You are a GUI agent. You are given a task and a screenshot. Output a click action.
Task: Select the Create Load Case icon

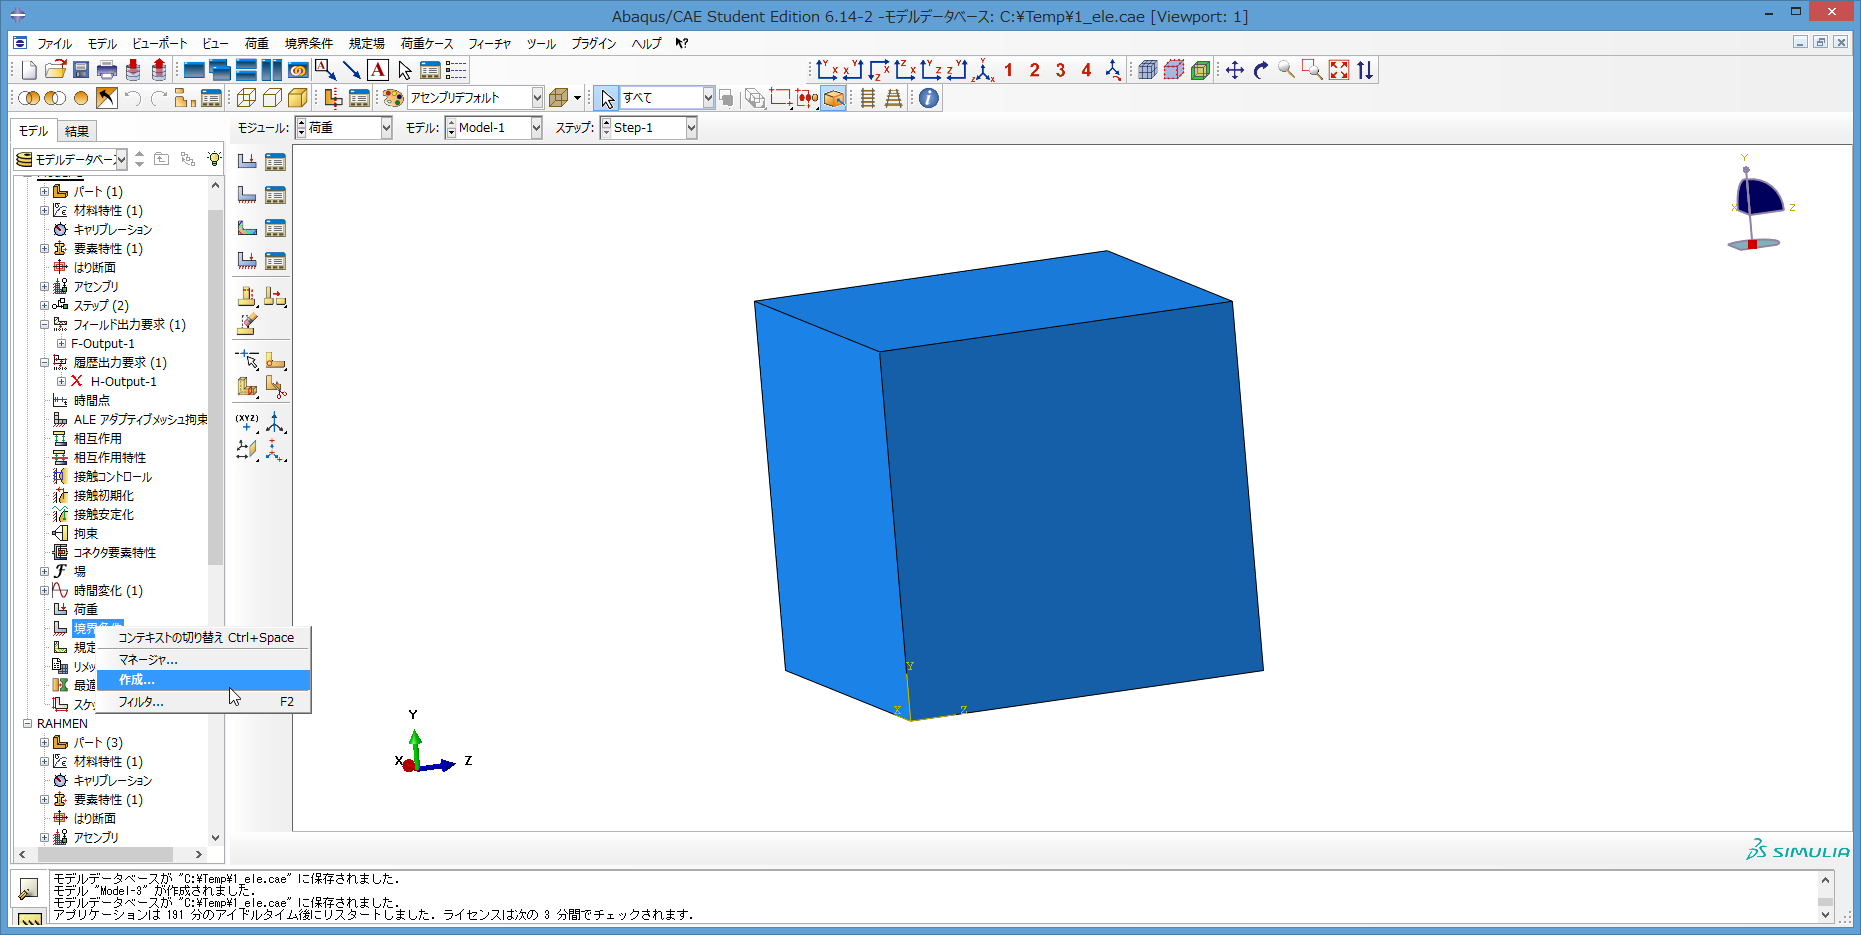point(247,260)
